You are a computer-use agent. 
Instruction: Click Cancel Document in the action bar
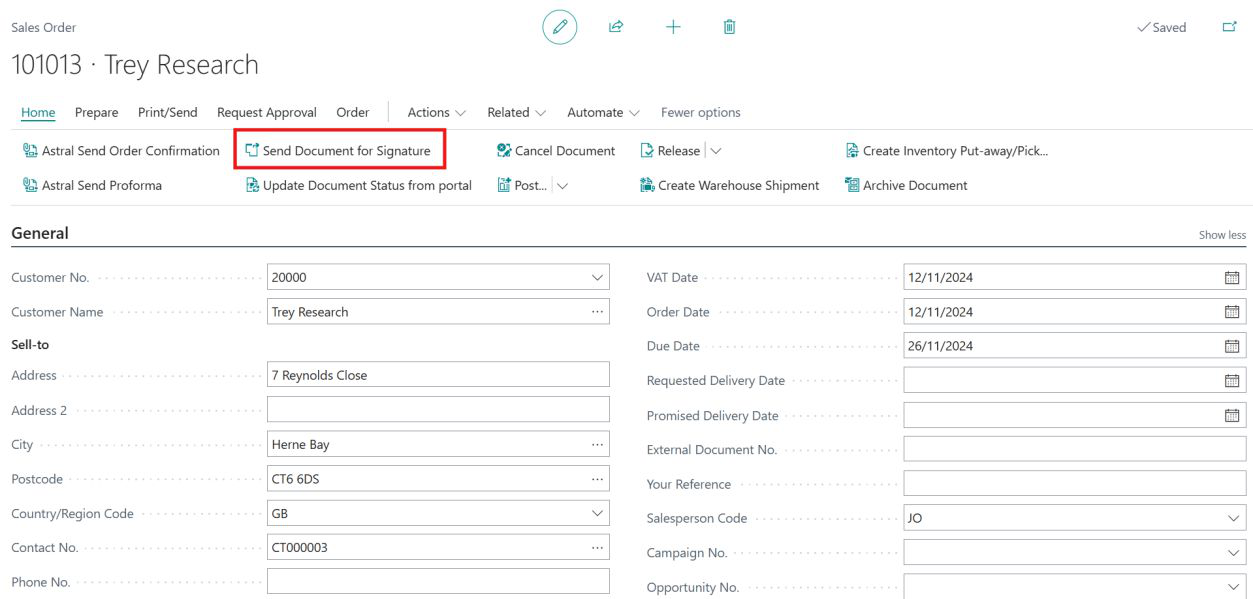coord(557,150)
